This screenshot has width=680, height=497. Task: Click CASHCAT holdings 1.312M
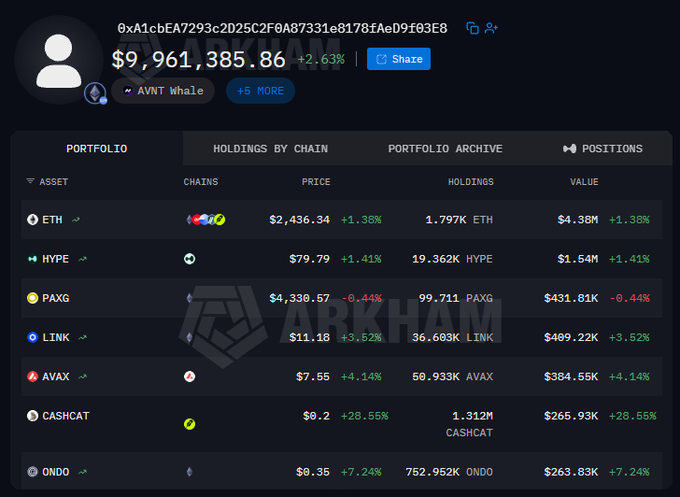point(472,416)
